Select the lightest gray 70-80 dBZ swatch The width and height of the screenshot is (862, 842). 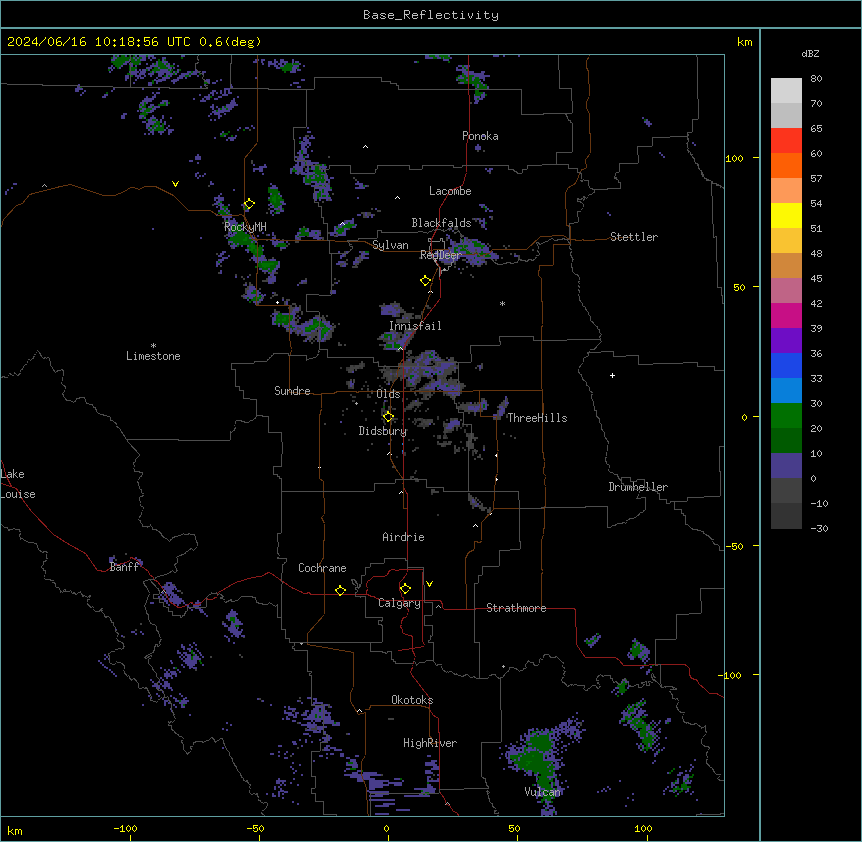pyautogui.click(x=786, y=91)
